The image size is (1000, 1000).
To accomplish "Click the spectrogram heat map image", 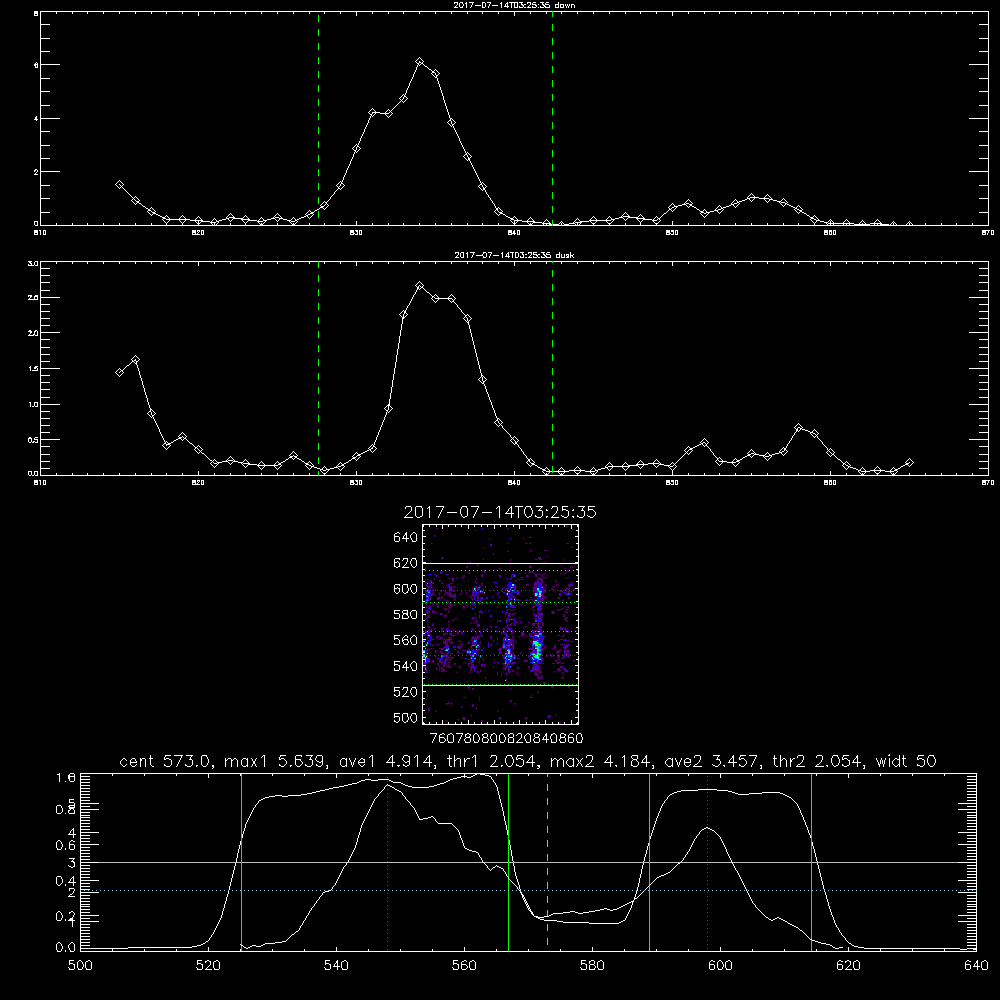I will tap(501, 624).
